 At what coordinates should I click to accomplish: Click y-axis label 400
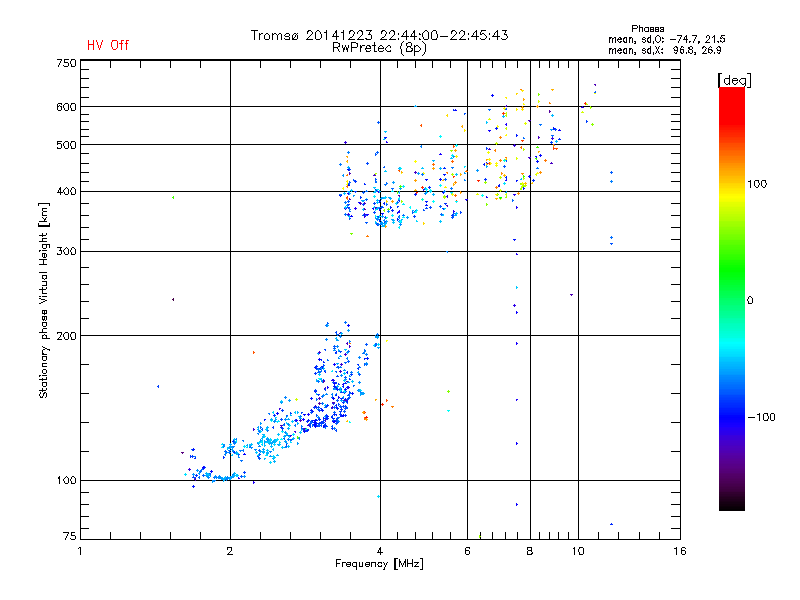(66, 192)
